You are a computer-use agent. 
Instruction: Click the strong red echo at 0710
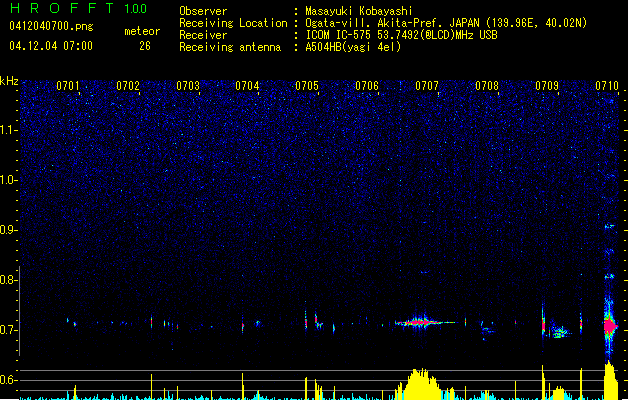[611, 325]
